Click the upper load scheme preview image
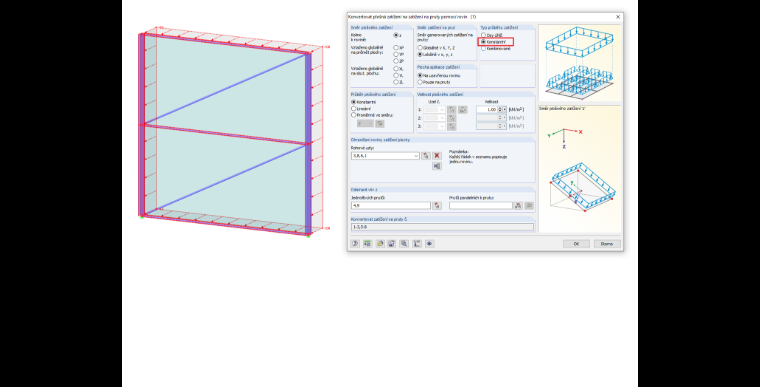 [579, 63]
